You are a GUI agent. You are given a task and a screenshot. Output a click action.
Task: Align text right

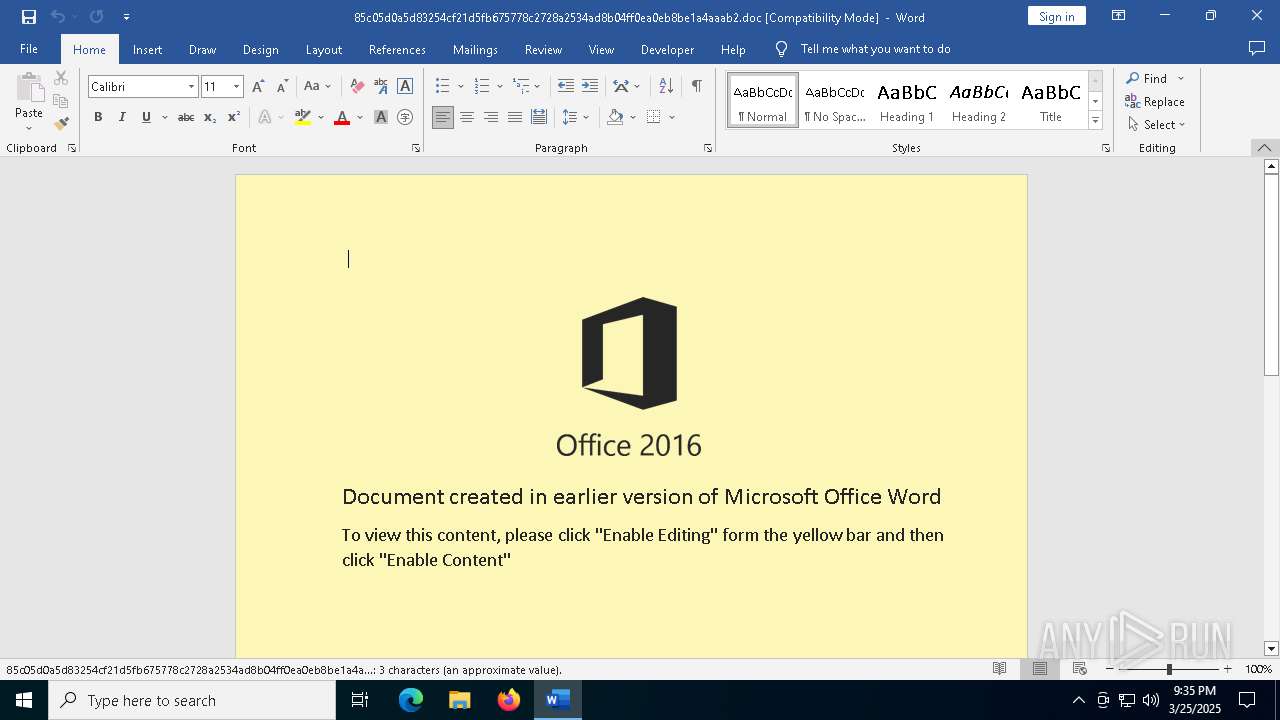pos(491,117)
